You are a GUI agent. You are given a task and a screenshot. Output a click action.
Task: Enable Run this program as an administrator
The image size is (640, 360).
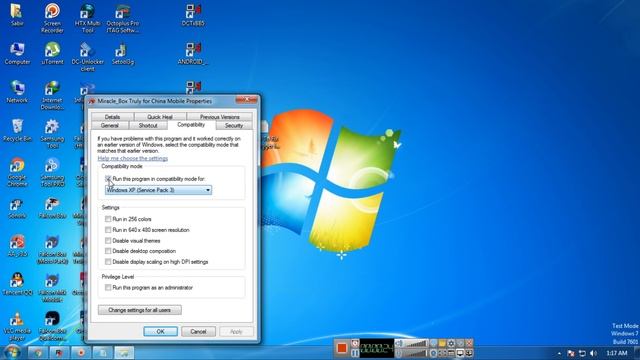coord(108,287)
